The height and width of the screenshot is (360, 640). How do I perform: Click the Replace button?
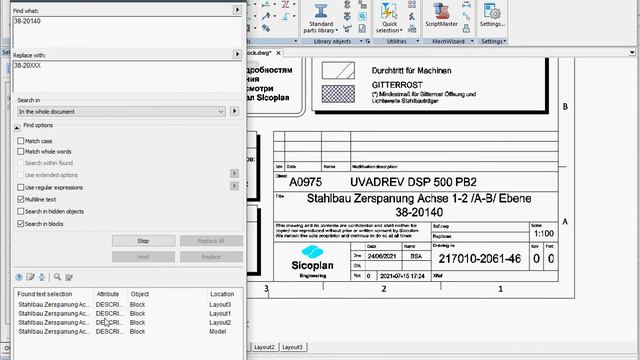click(211, 257)
